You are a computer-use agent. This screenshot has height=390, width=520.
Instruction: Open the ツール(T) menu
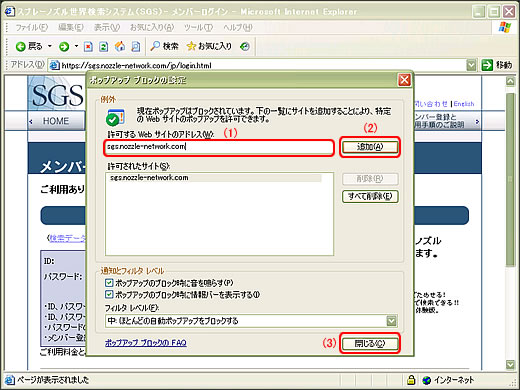point(199,27)
